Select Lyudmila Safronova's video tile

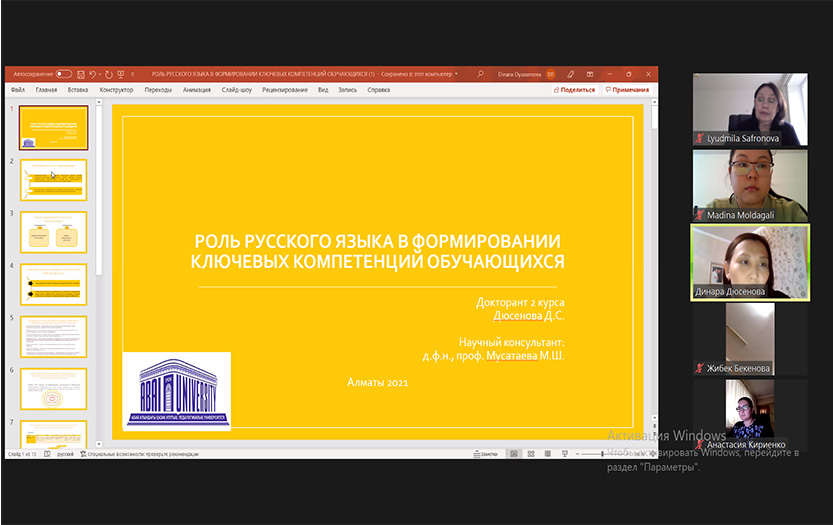point(750,108)
